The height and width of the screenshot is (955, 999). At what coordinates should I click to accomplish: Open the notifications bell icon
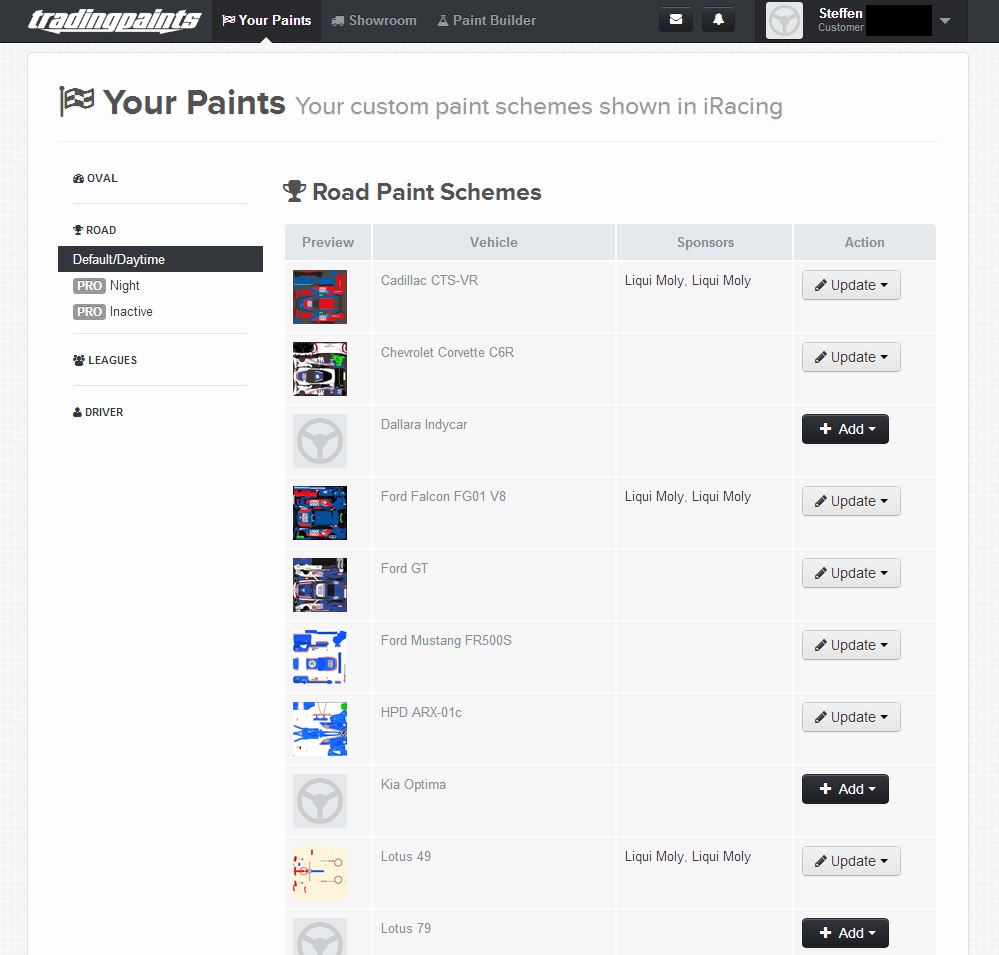(718, 20)
